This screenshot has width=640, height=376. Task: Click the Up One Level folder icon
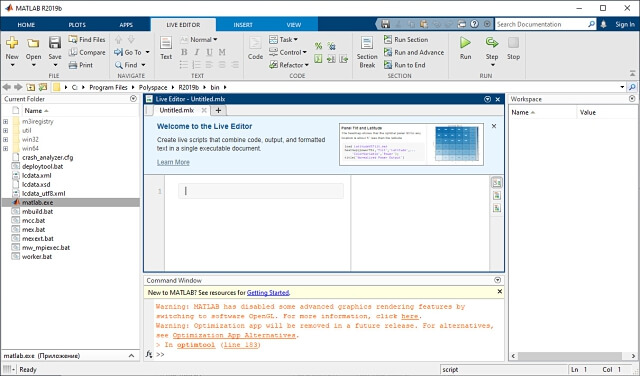[31, 87]
